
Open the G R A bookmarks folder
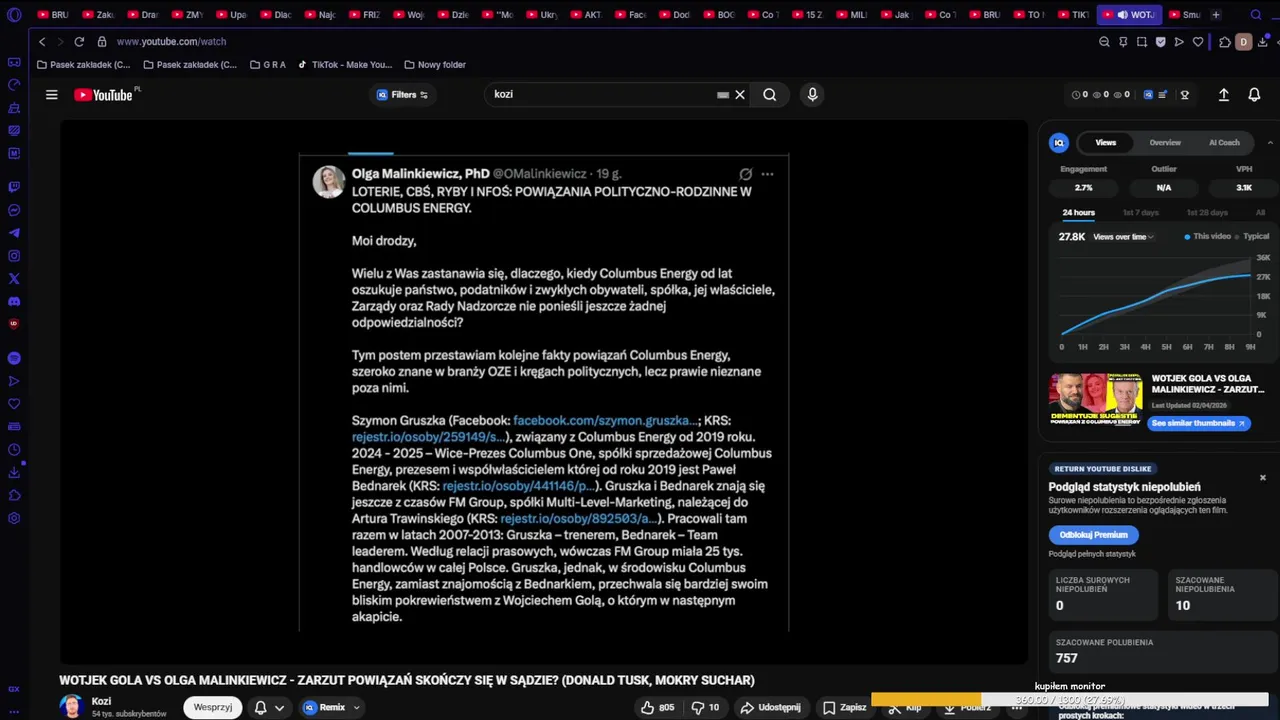[267, 65]
